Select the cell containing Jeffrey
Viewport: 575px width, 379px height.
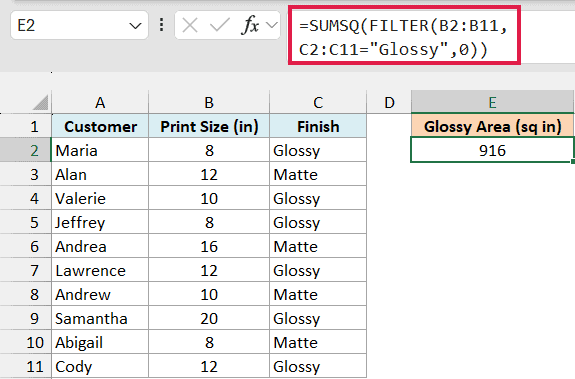tap(100, 222)
